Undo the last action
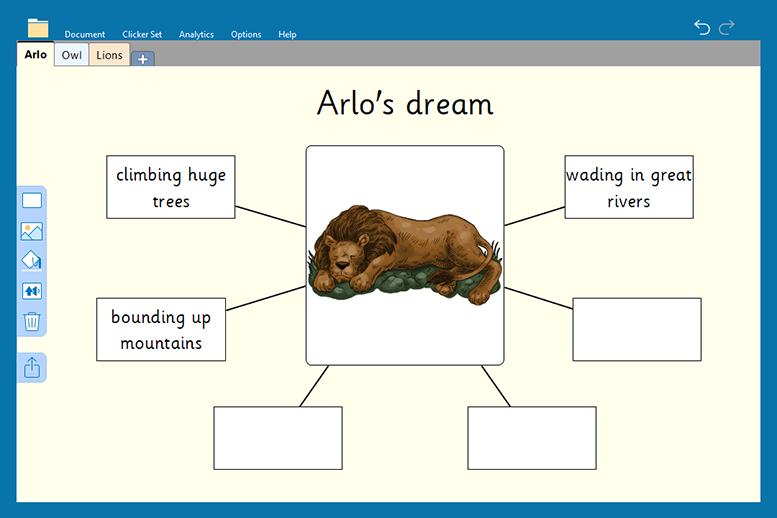This screenshot has width=777, height=518. click(702, 28)
